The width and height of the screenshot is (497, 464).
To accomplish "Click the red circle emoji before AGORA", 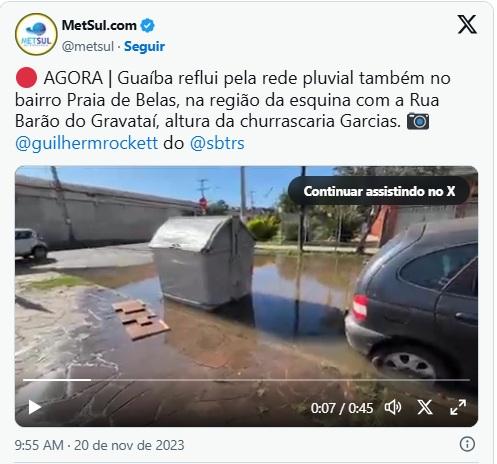I will click(26, 78).
